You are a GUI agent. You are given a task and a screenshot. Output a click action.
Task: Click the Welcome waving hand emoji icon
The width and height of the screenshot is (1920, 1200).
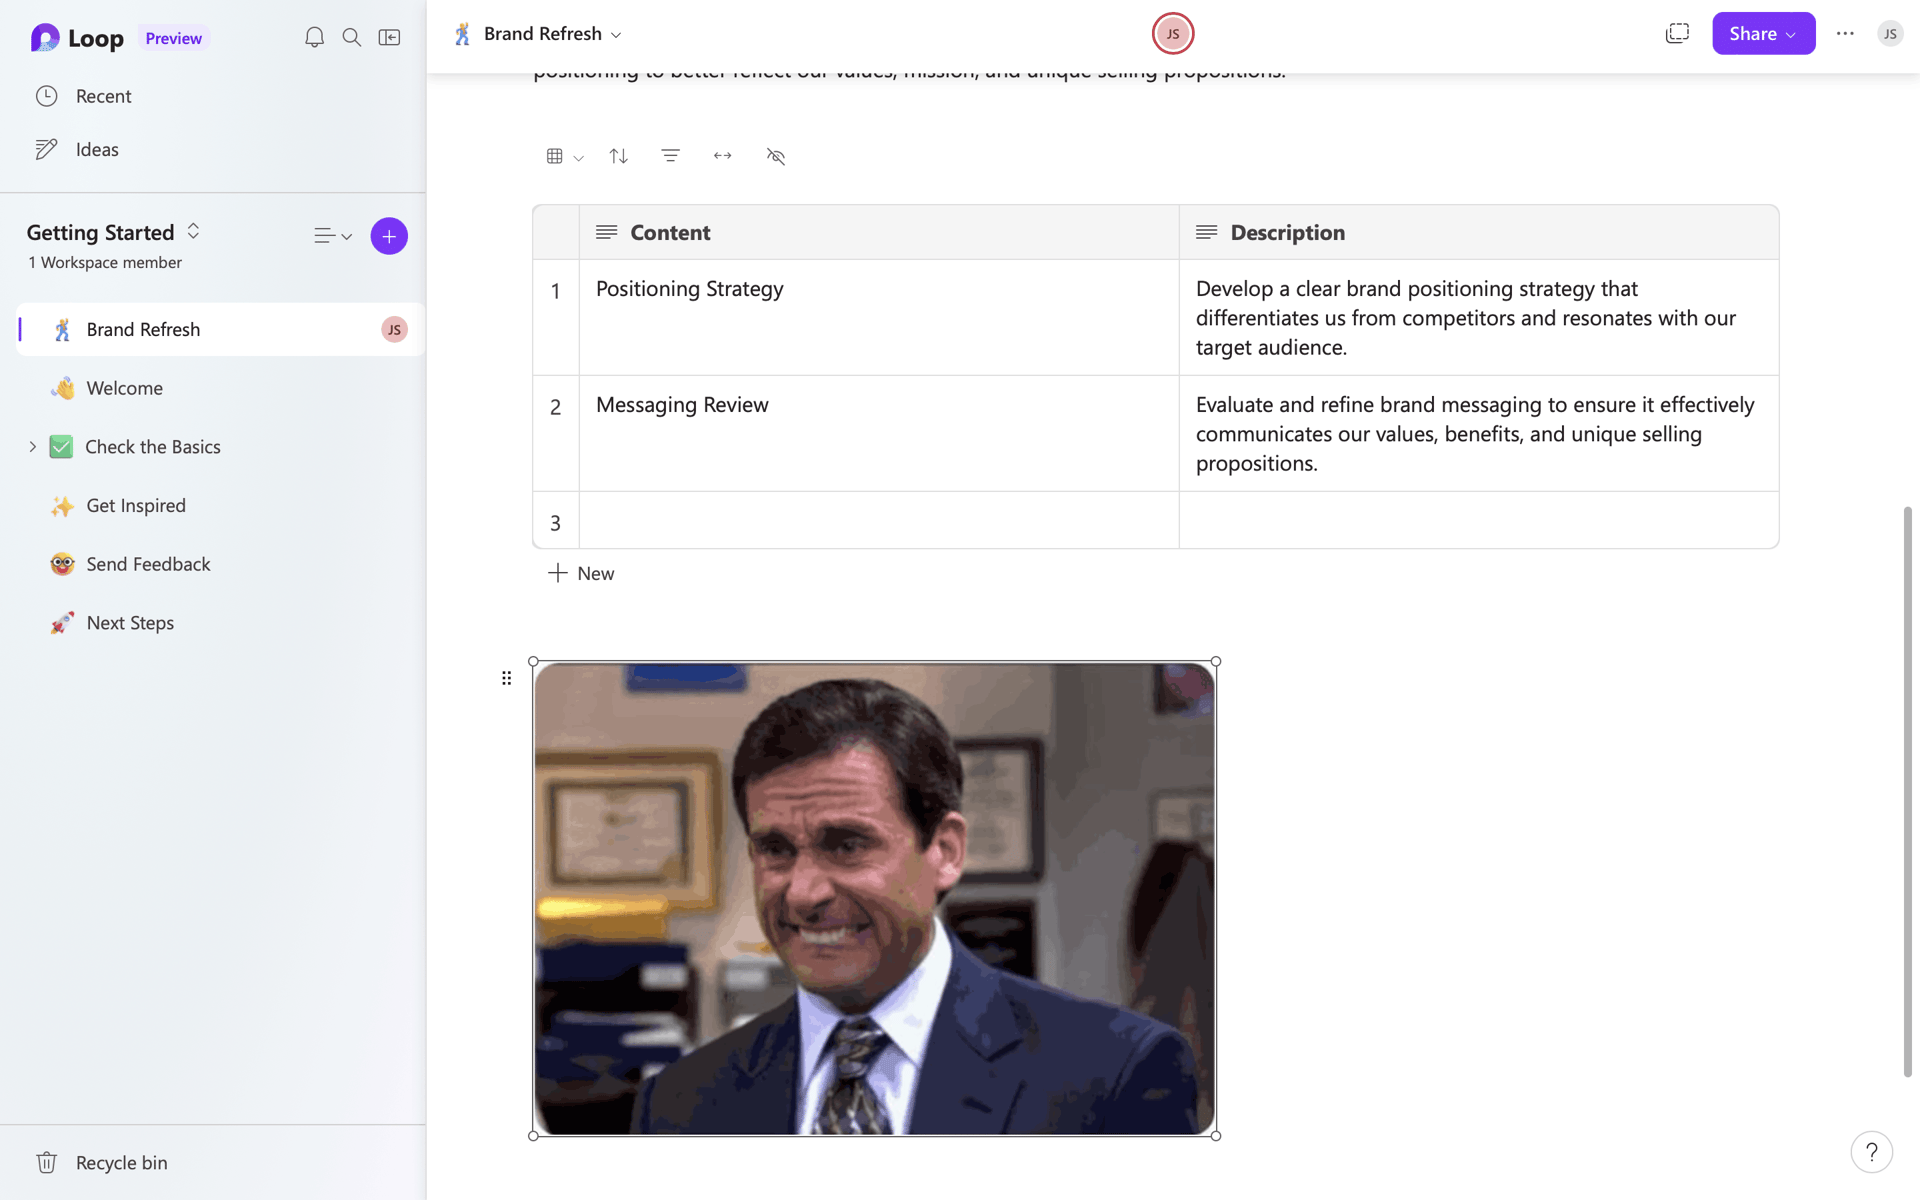coord(62,388)
